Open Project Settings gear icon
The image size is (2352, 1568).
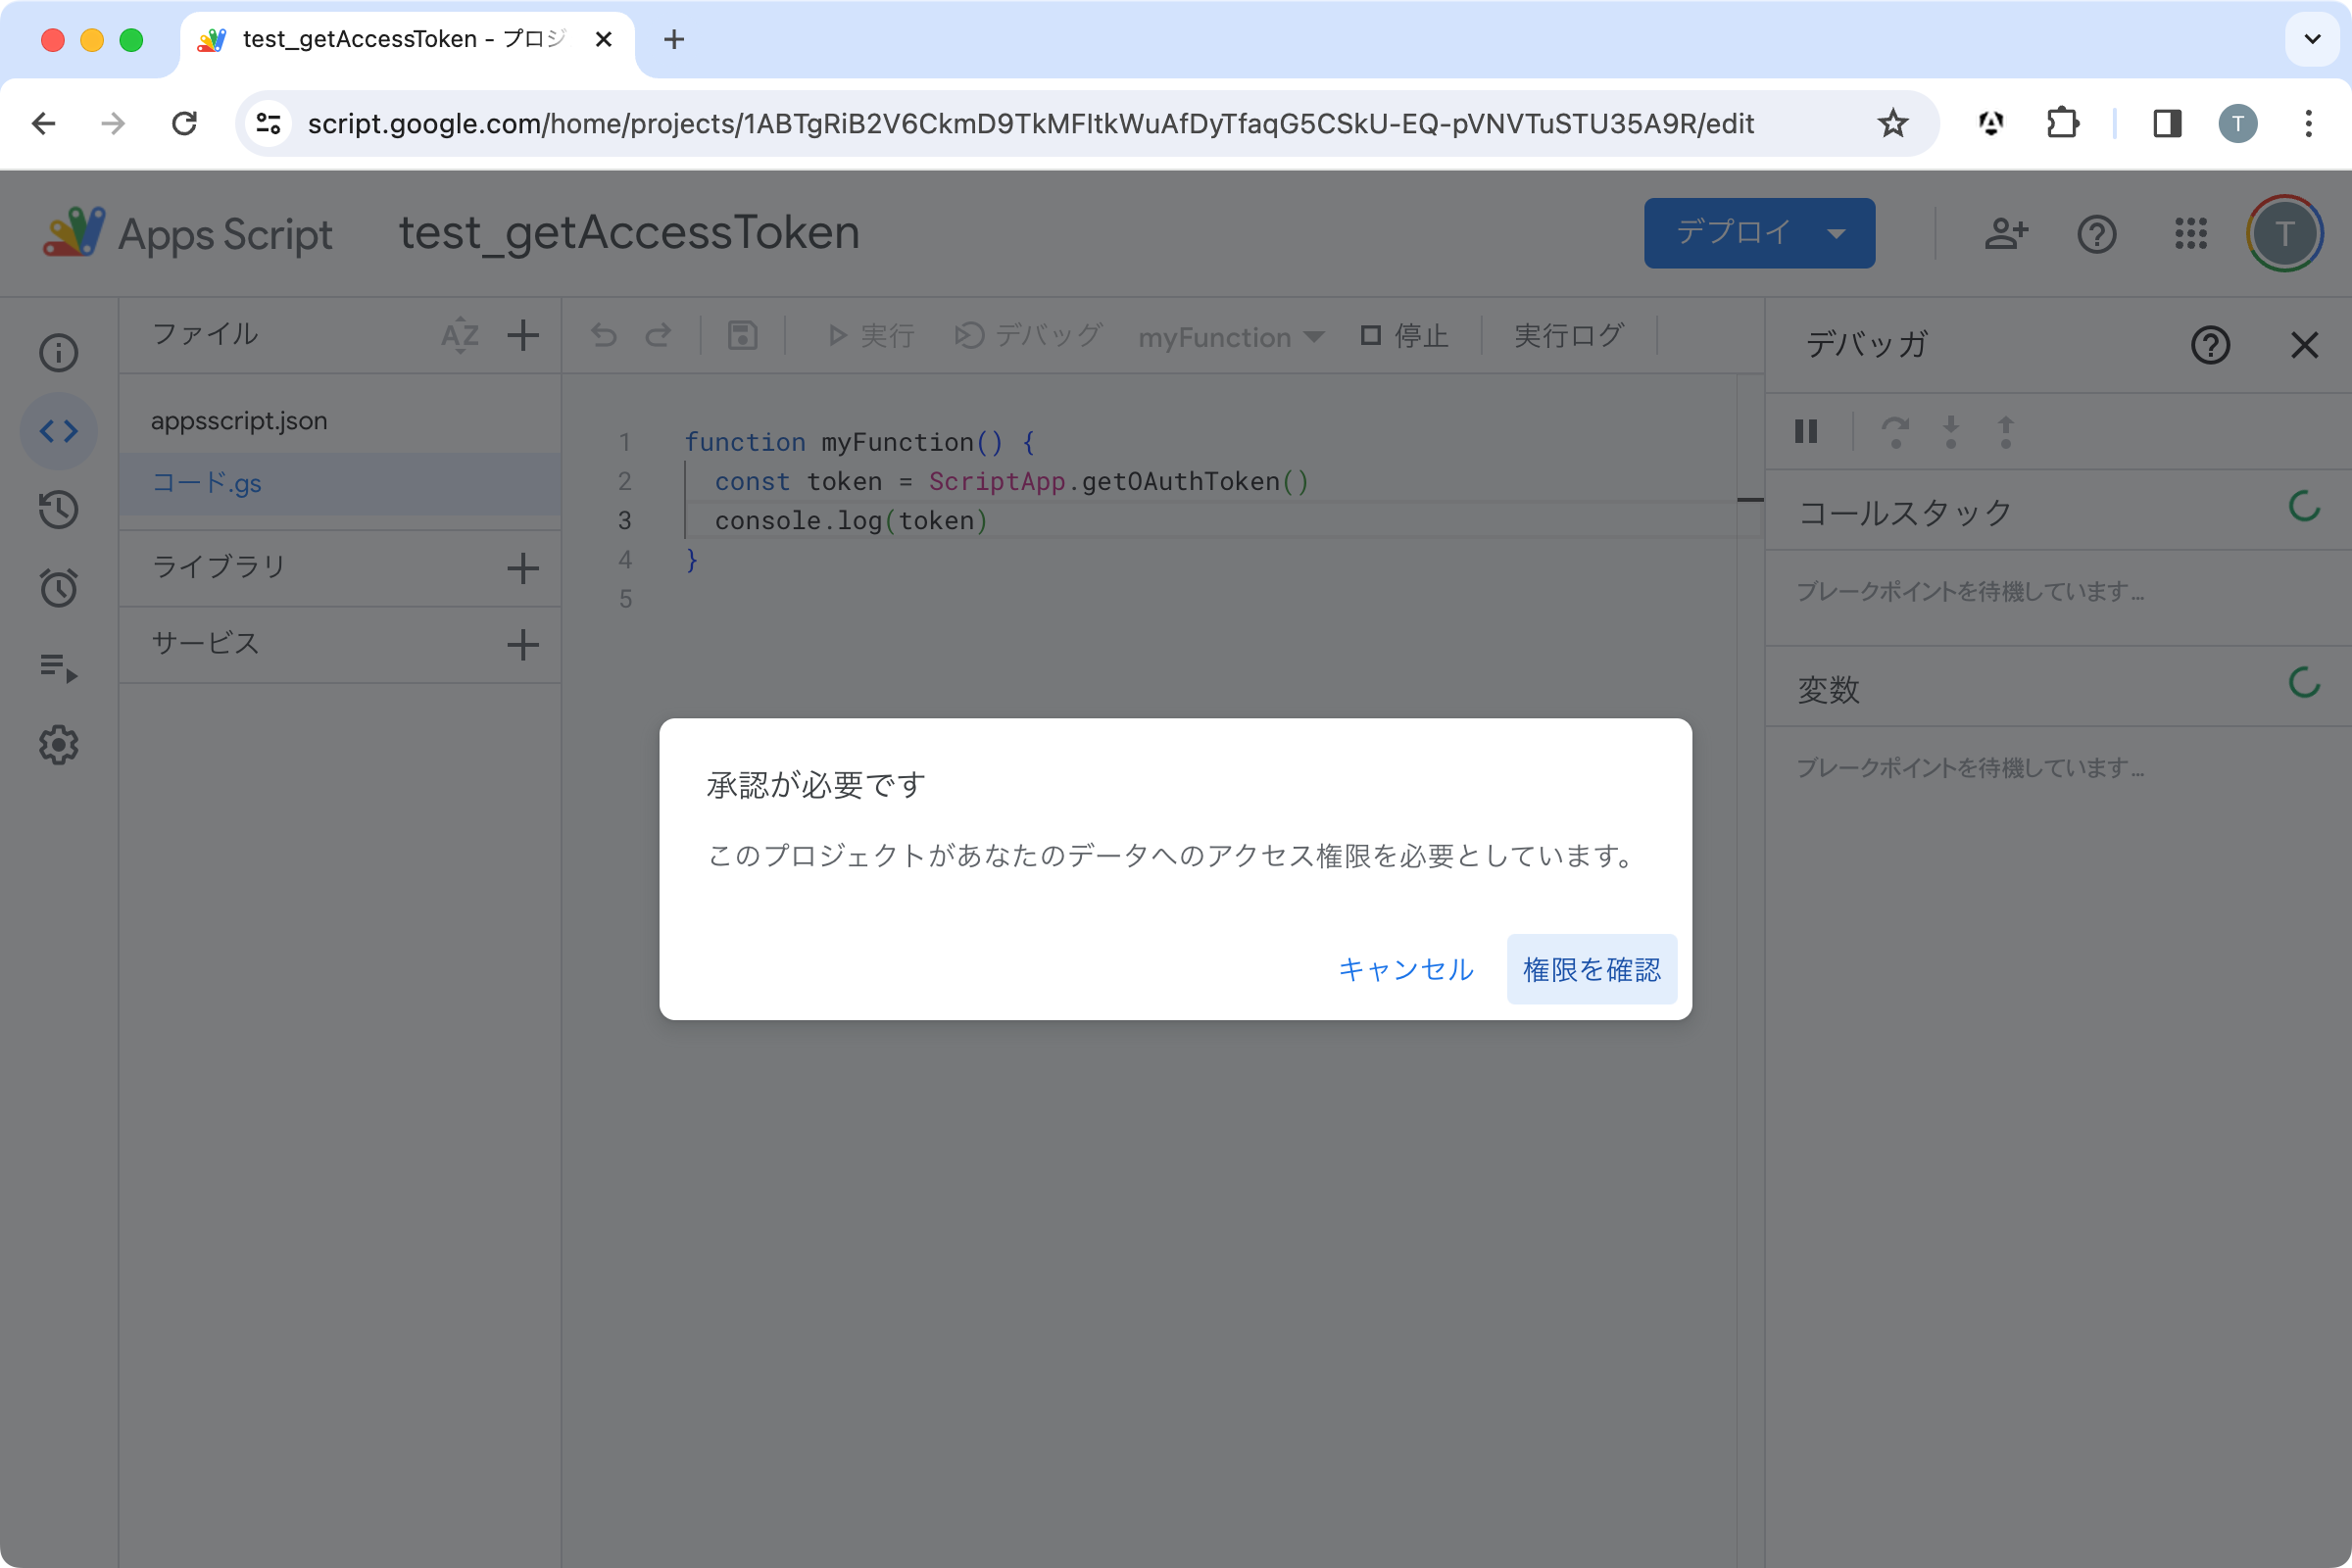click(x=58, y=745)
